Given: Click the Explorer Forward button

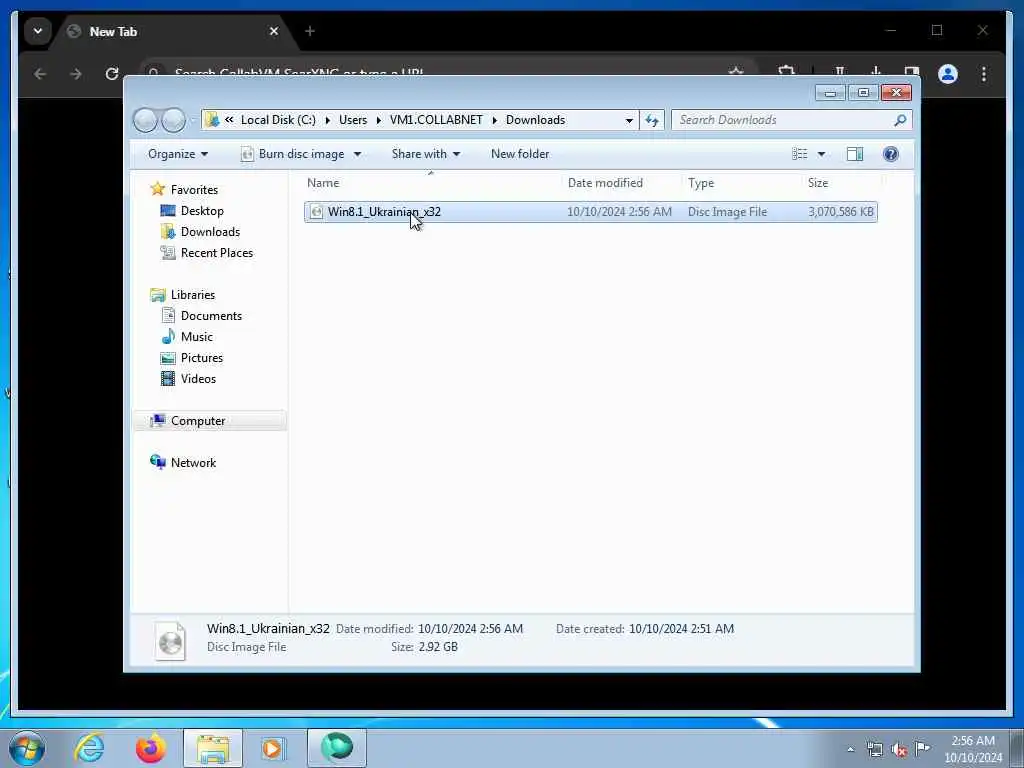Looking at the screenshot, I should (x=173, y=120).
